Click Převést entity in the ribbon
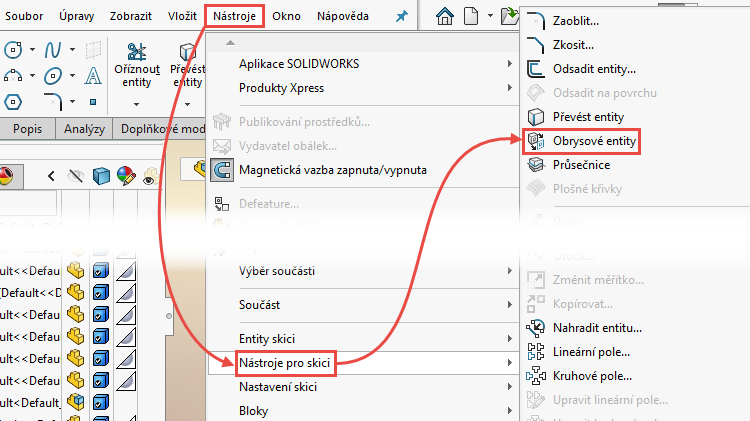The image size is (750, 421). (x=188, y=66)
